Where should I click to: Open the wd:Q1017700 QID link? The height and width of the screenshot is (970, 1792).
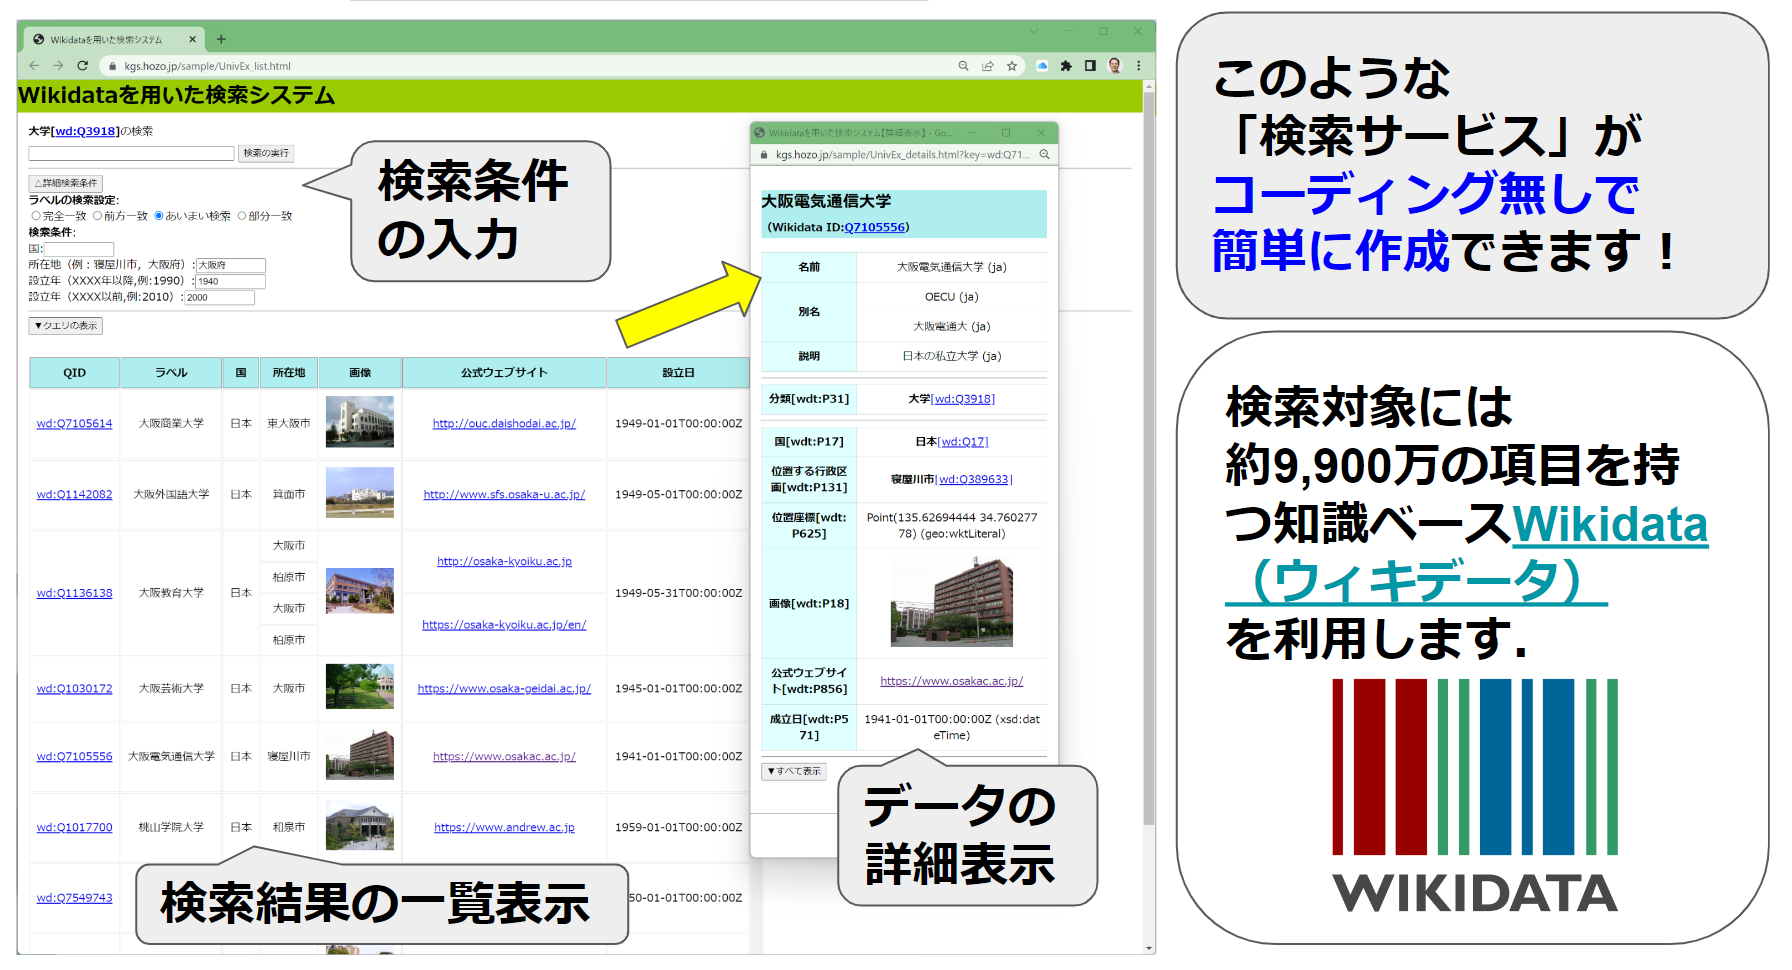pyautogui.click(x=75, y=828)
